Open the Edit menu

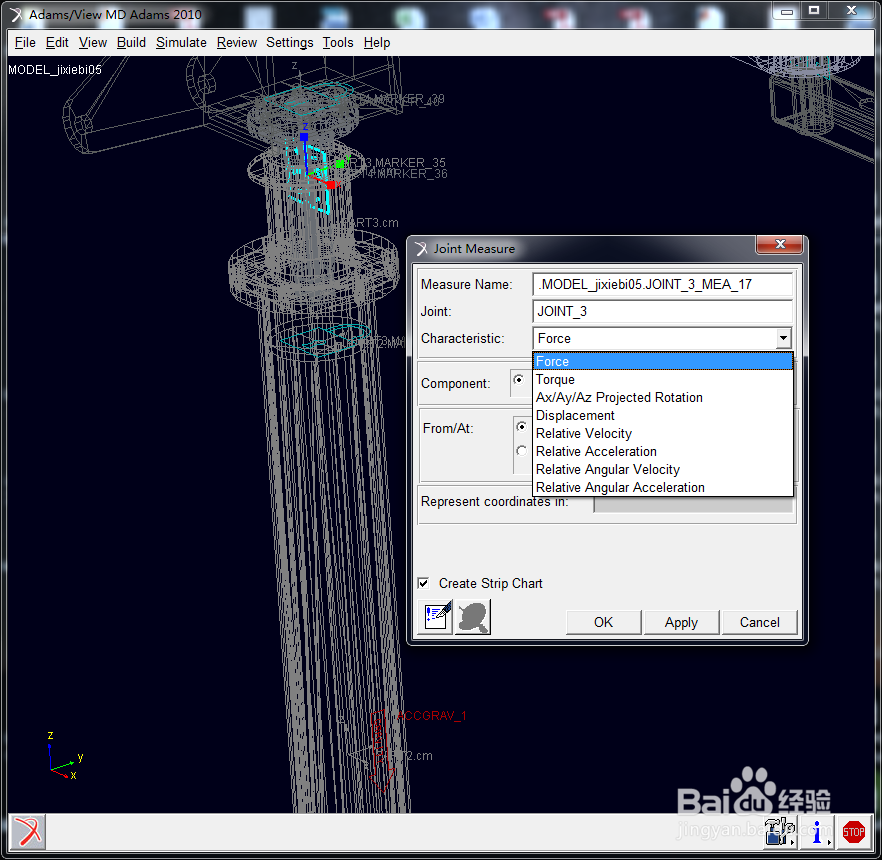point(57,43)
